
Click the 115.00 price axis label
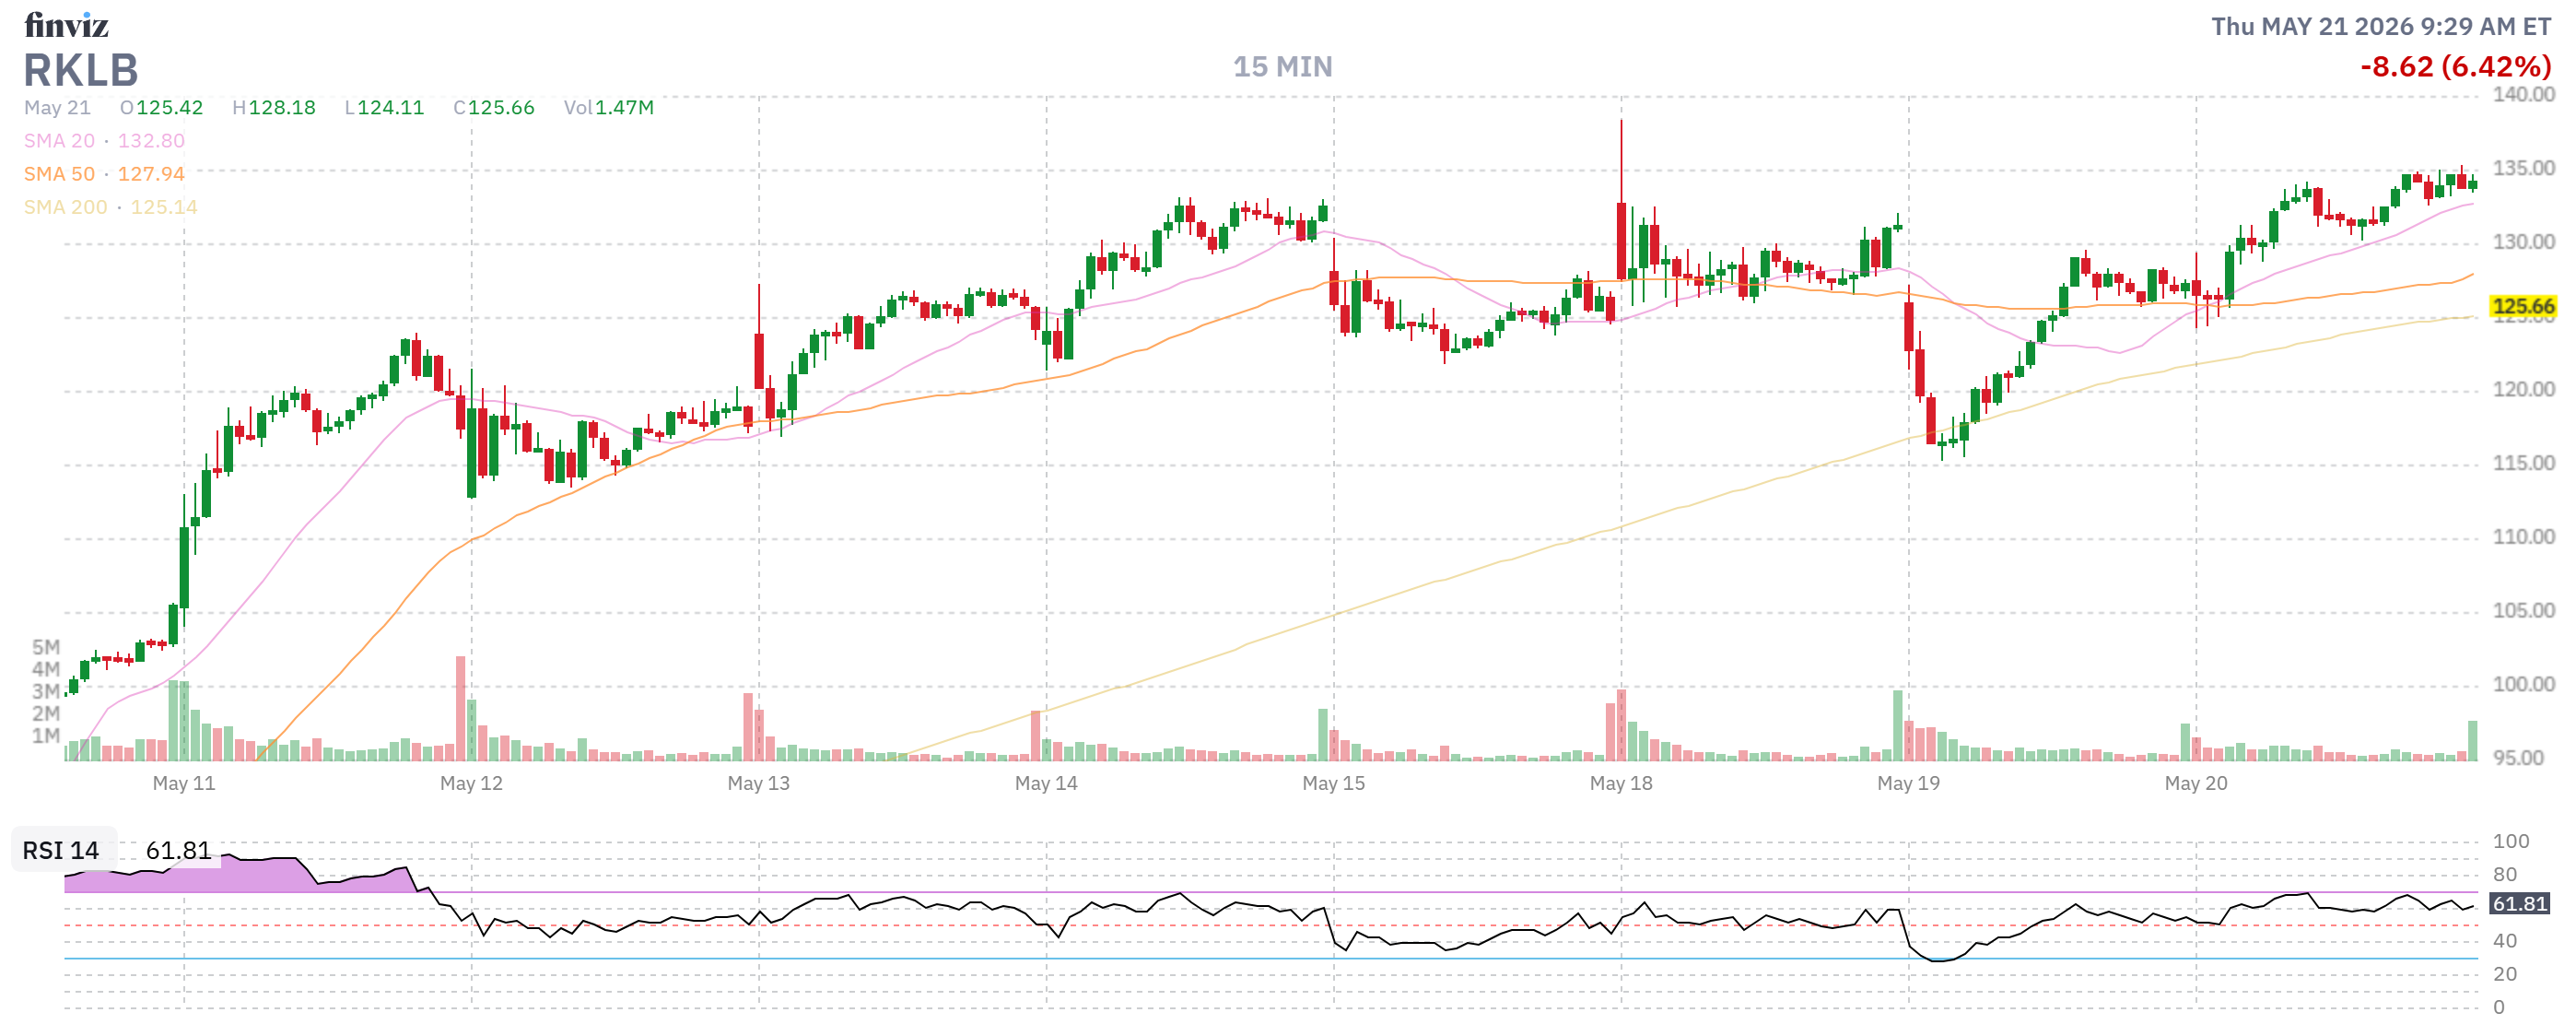pyautogui.click(x=2523, y=464)
